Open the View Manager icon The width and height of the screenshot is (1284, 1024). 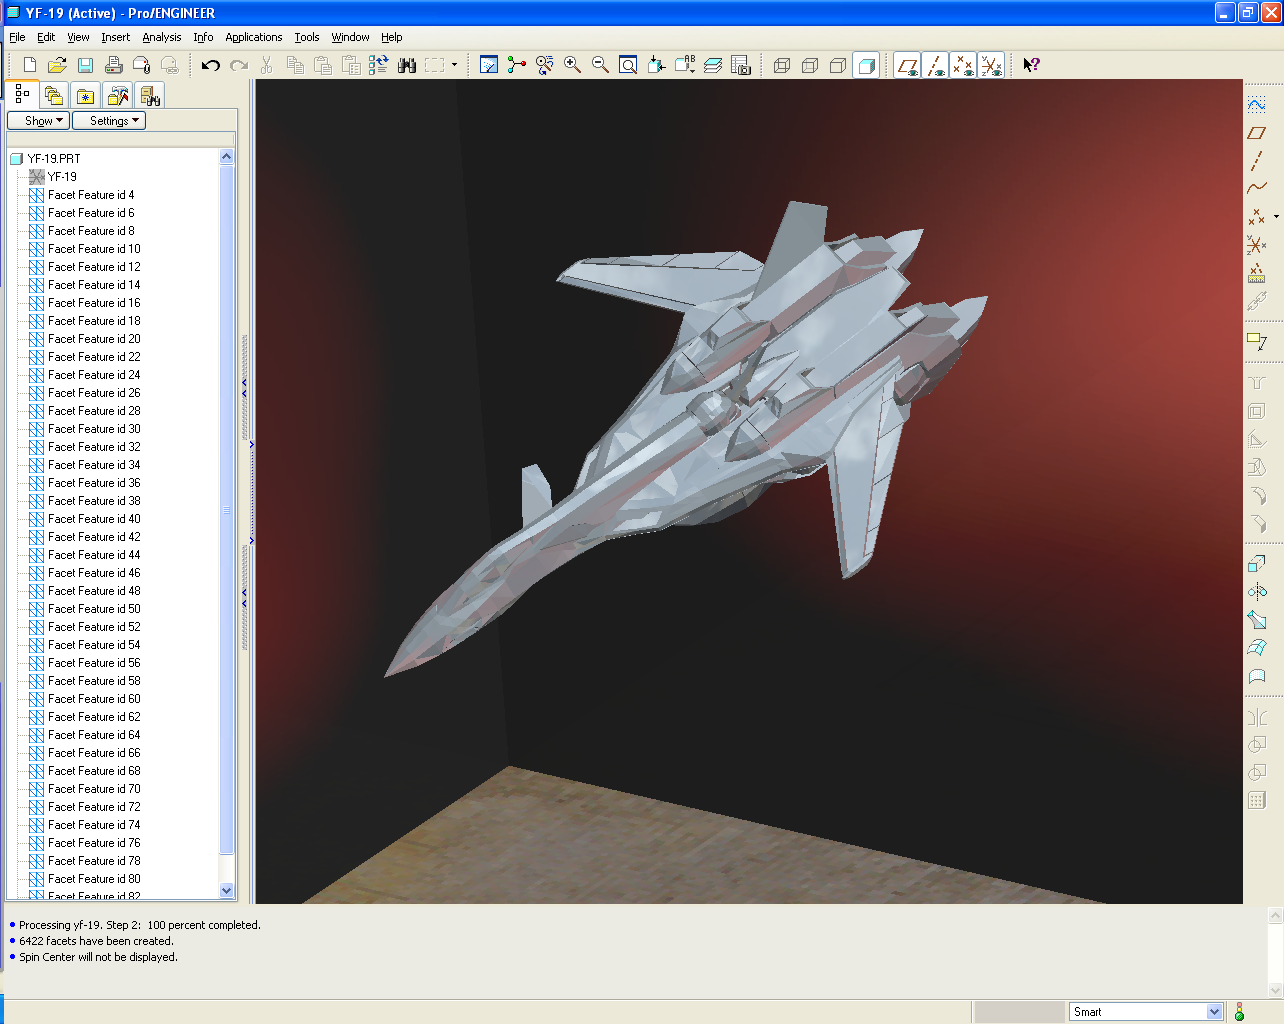[x=740, y=65]
